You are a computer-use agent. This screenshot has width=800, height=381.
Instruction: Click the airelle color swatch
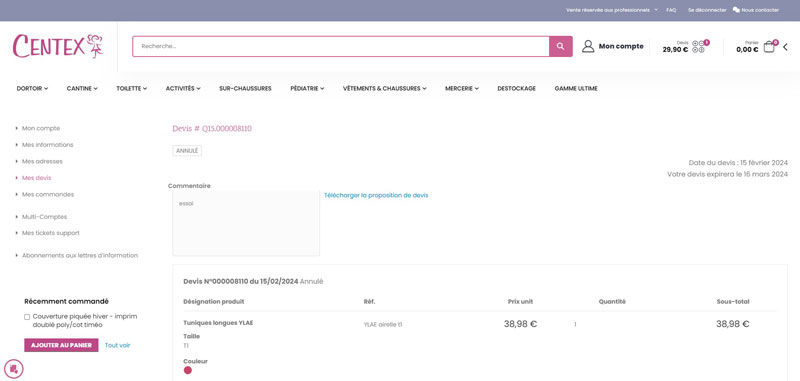188,370
